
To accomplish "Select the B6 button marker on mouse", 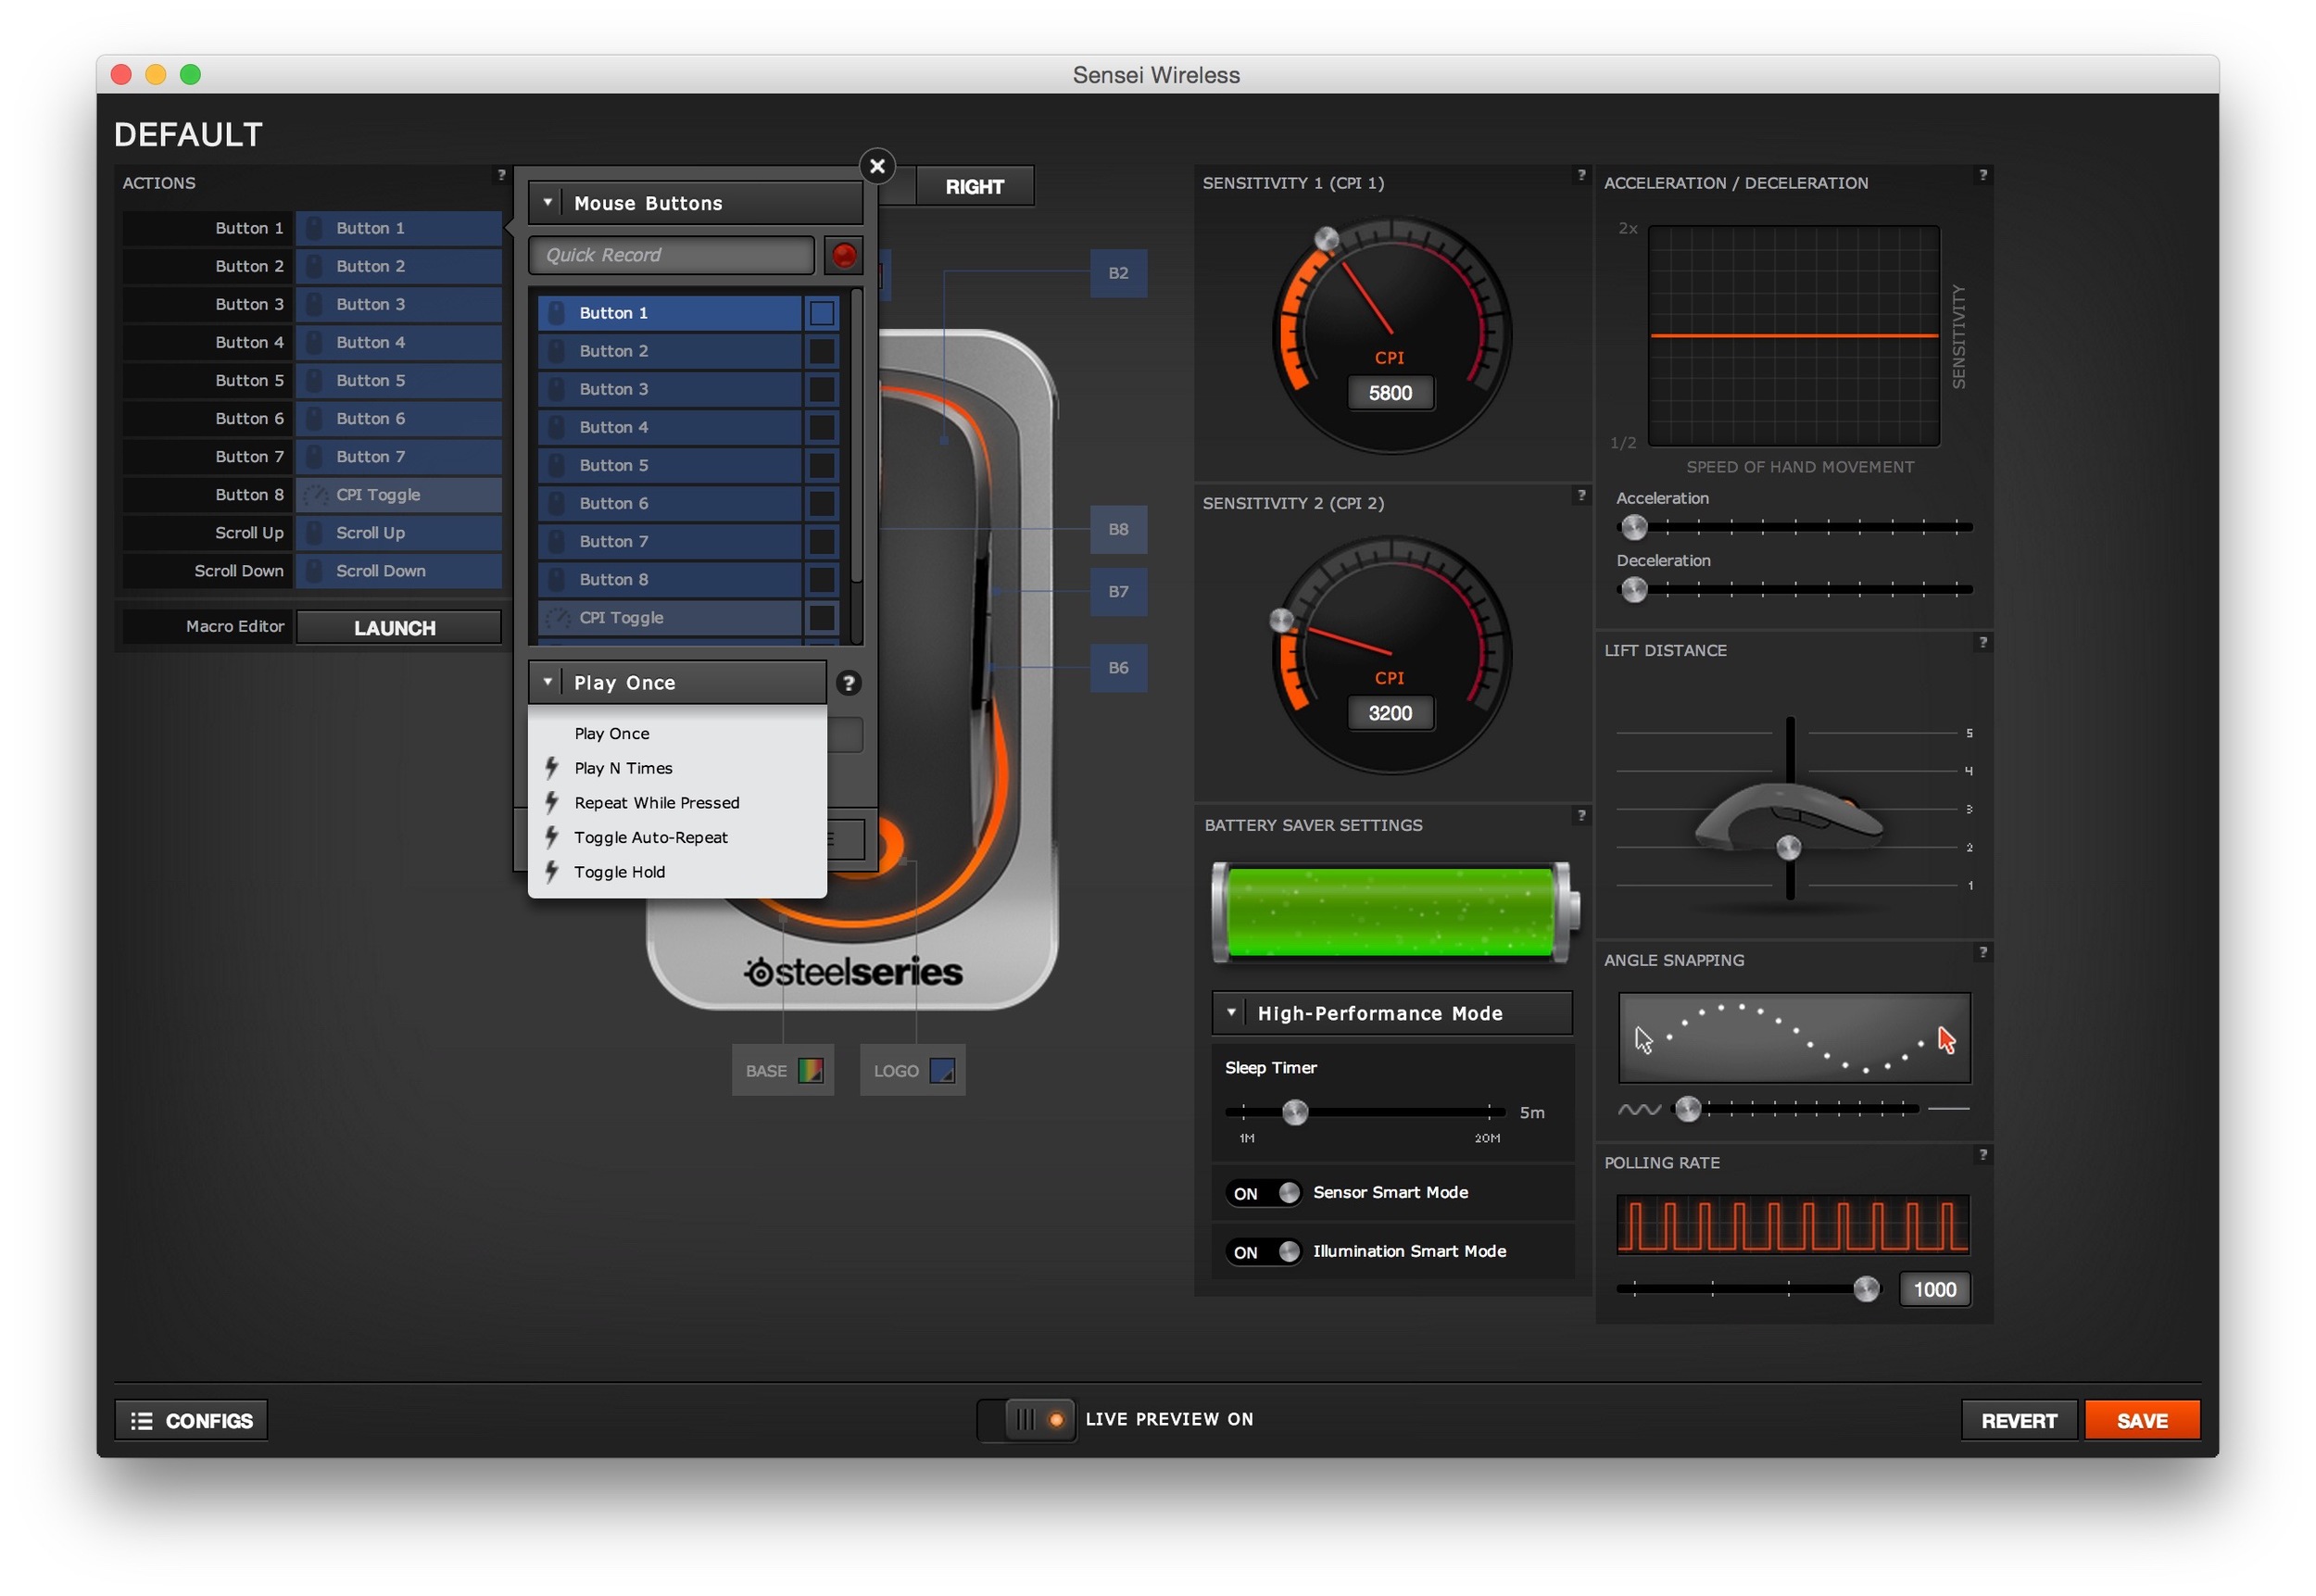I will [x=1118, y=668].
